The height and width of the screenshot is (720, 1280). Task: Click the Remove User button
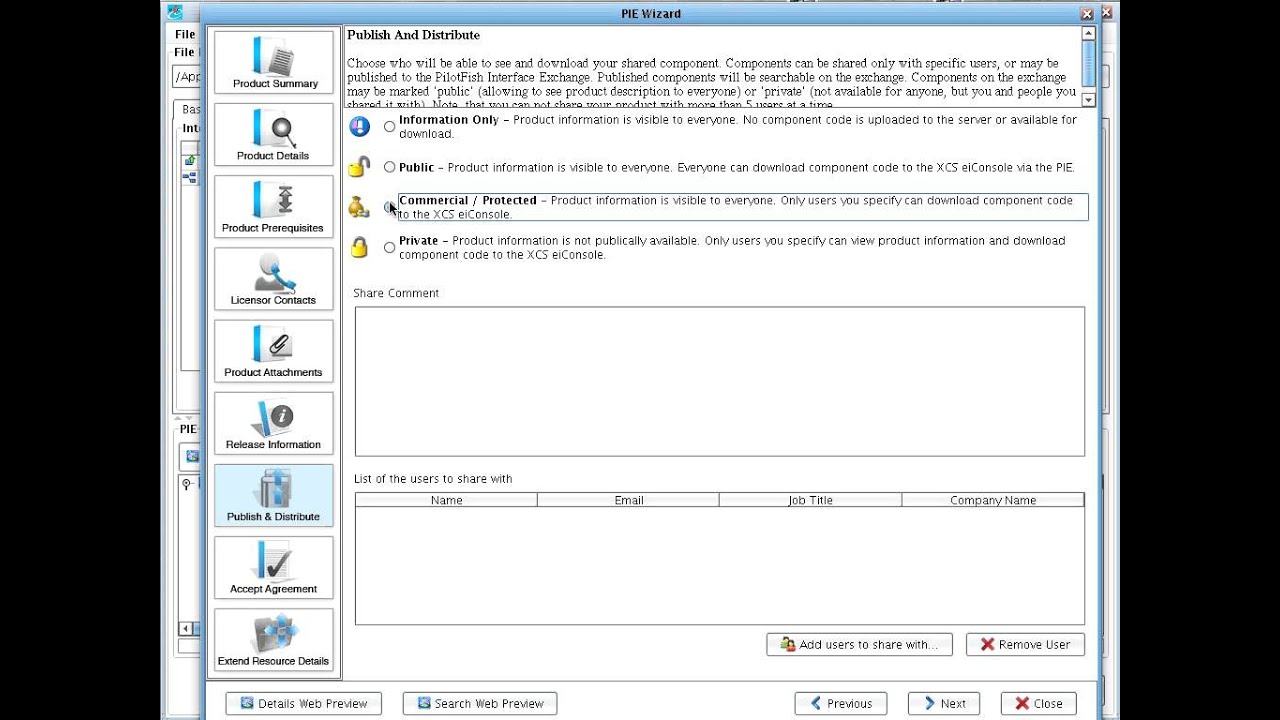[x=1025, y=645]
